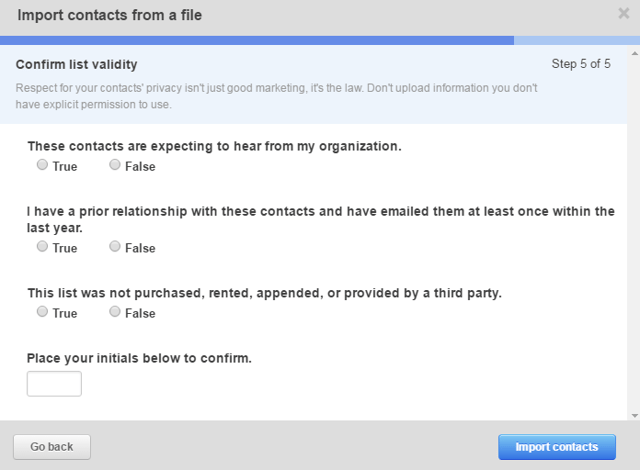
Task: Click the Go back button
Action: 52,447
